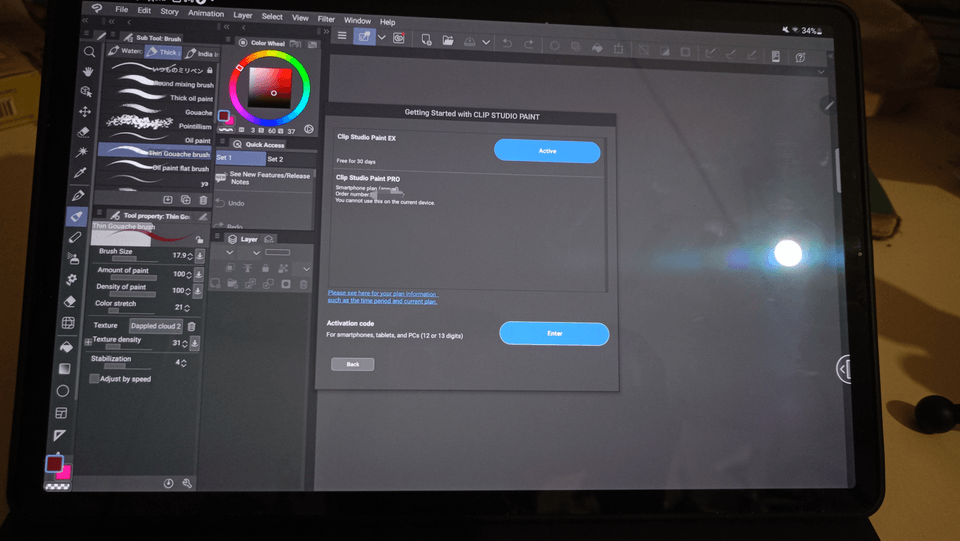Open the Layer menu
The image size is (960, 541).
point(242,15)
